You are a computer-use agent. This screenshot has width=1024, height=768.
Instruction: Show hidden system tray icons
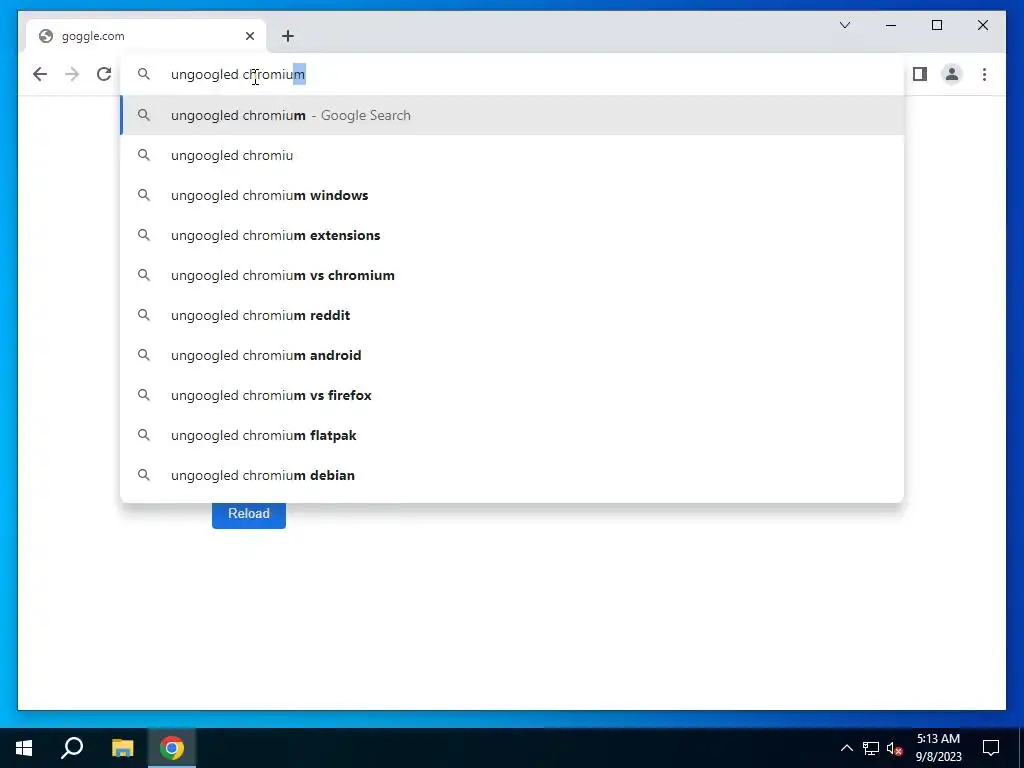(846, 748)
